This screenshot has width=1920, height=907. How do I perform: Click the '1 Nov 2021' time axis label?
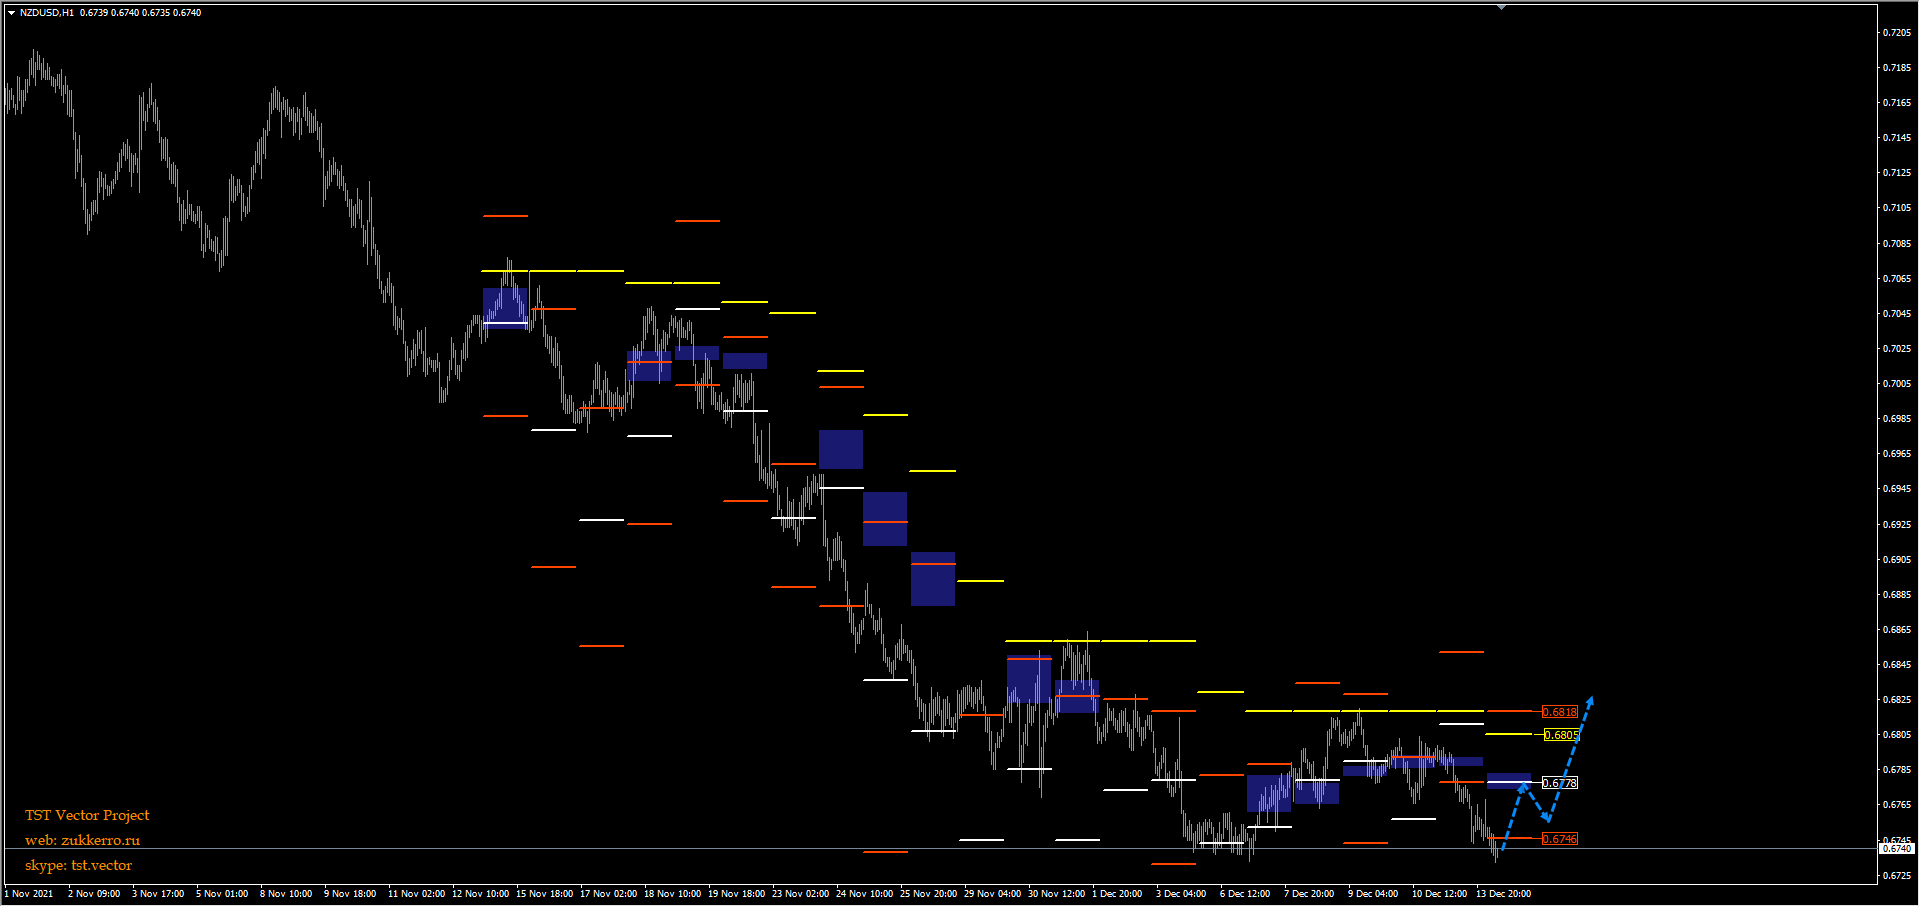point(29,894)
